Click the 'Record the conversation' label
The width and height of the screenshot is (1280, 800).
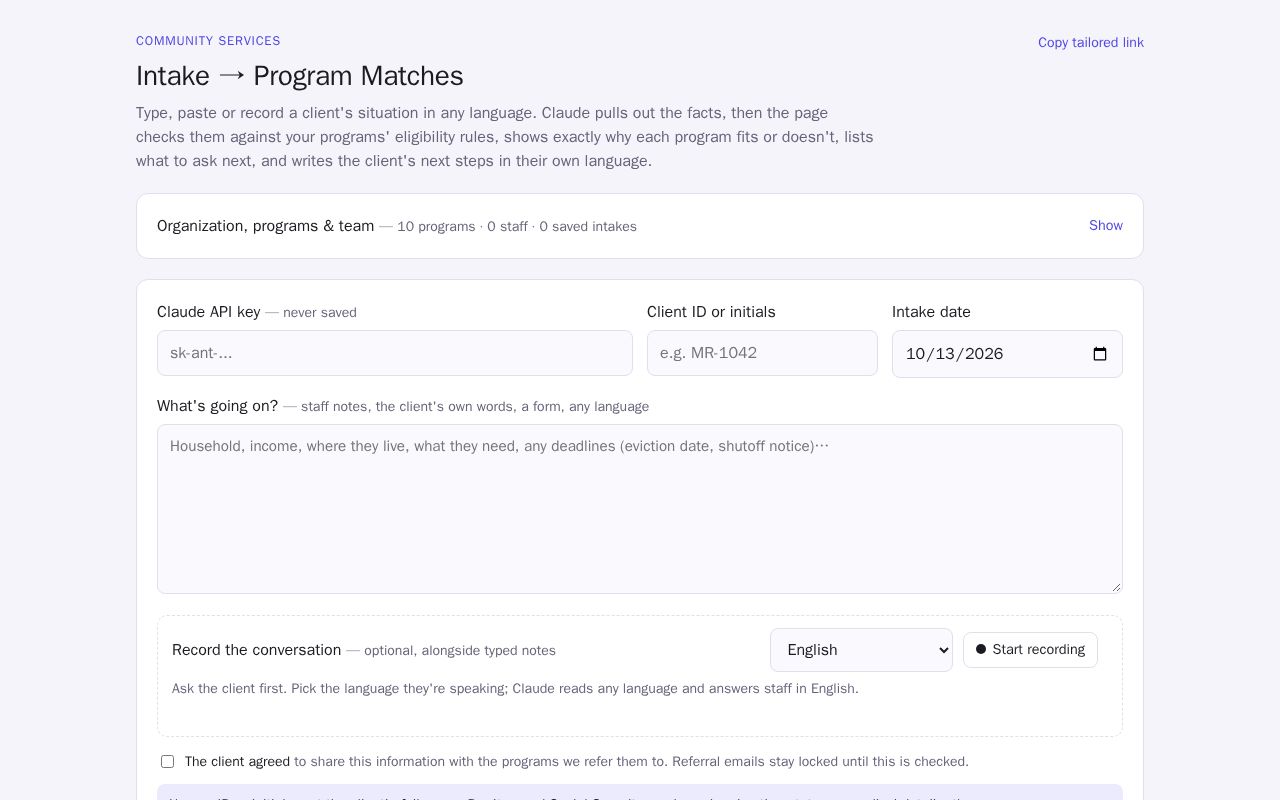tap(256, 650)
